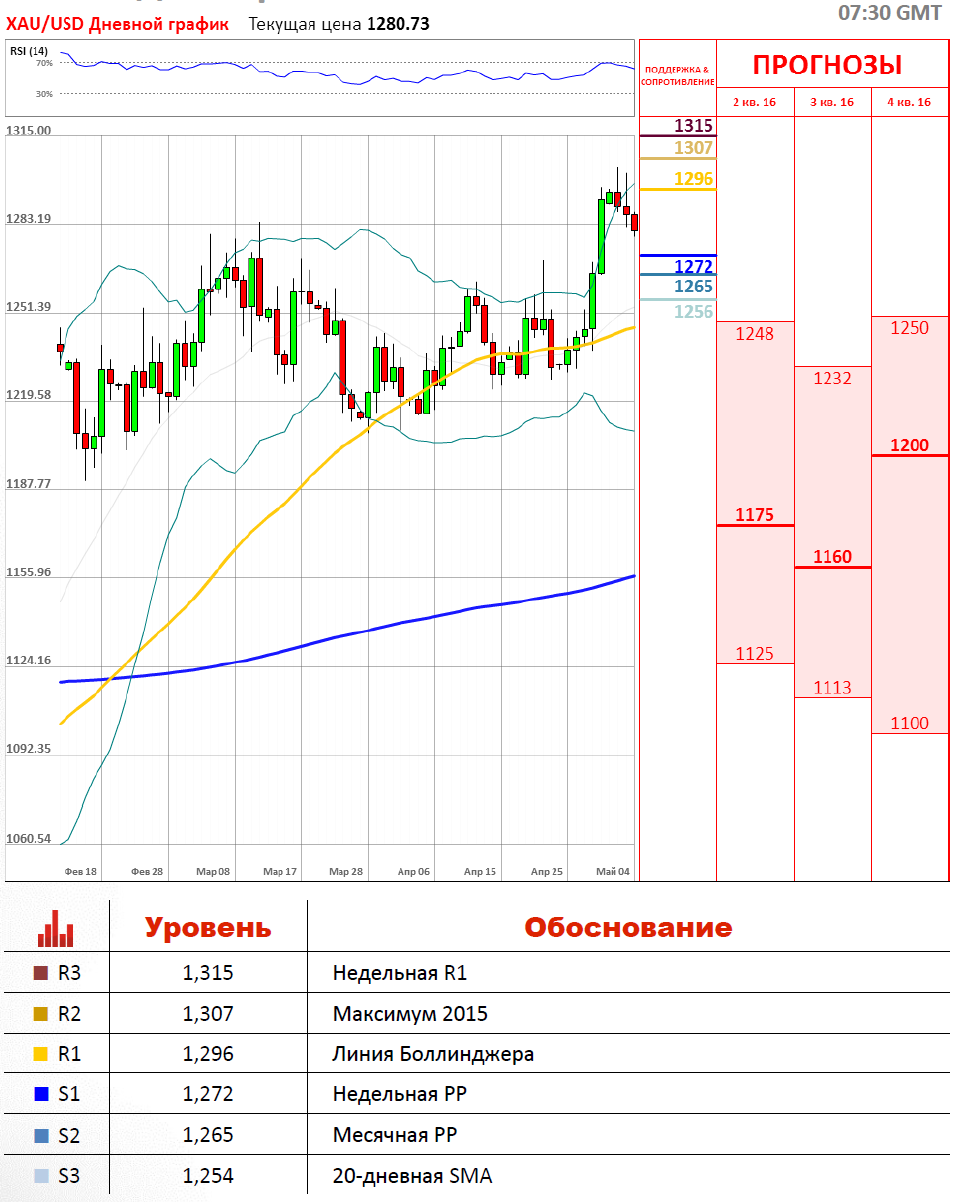The width and height of the screenshot is (973, 1202).
Task: Click the 1155.96 y-axis price label
Action: click(x=28, y=572)
